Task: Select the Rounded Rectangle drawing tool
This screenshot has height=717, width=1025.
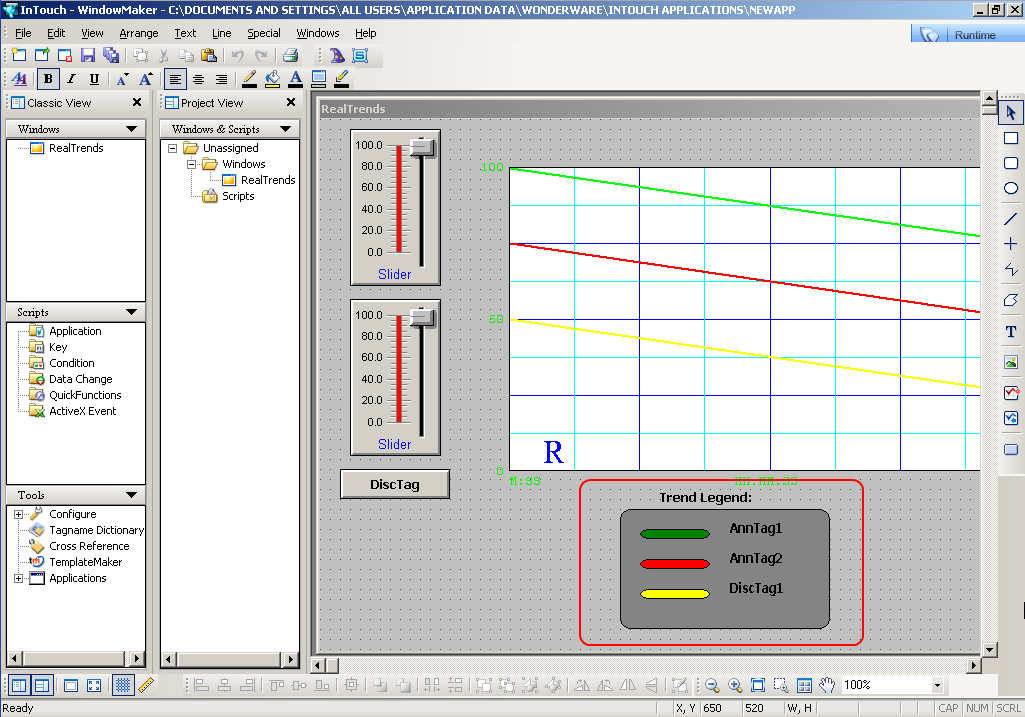Action: pyautogui.click(x=1011, y=163)
